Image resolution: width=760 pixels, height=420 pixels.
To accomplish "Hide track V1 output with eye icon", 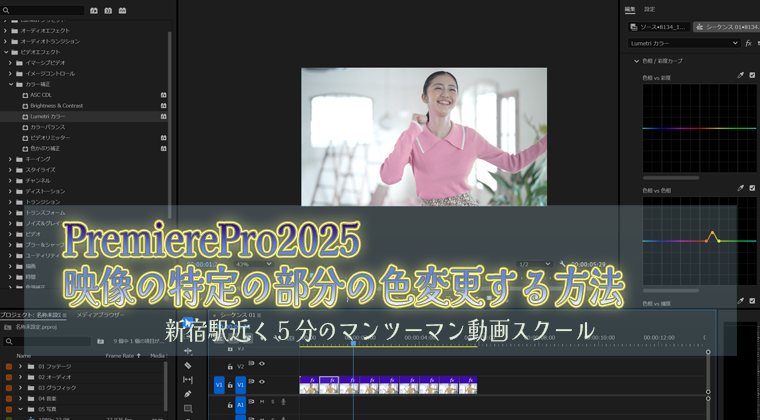I will 262,382.
